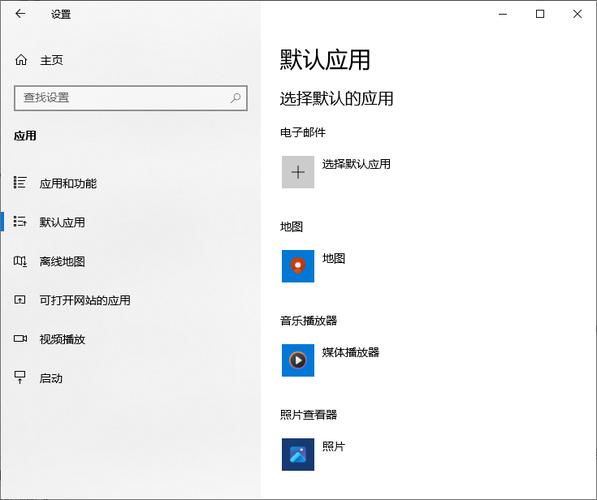
Task: Open the 主页 home icon
Action: (x=21, y=60)
